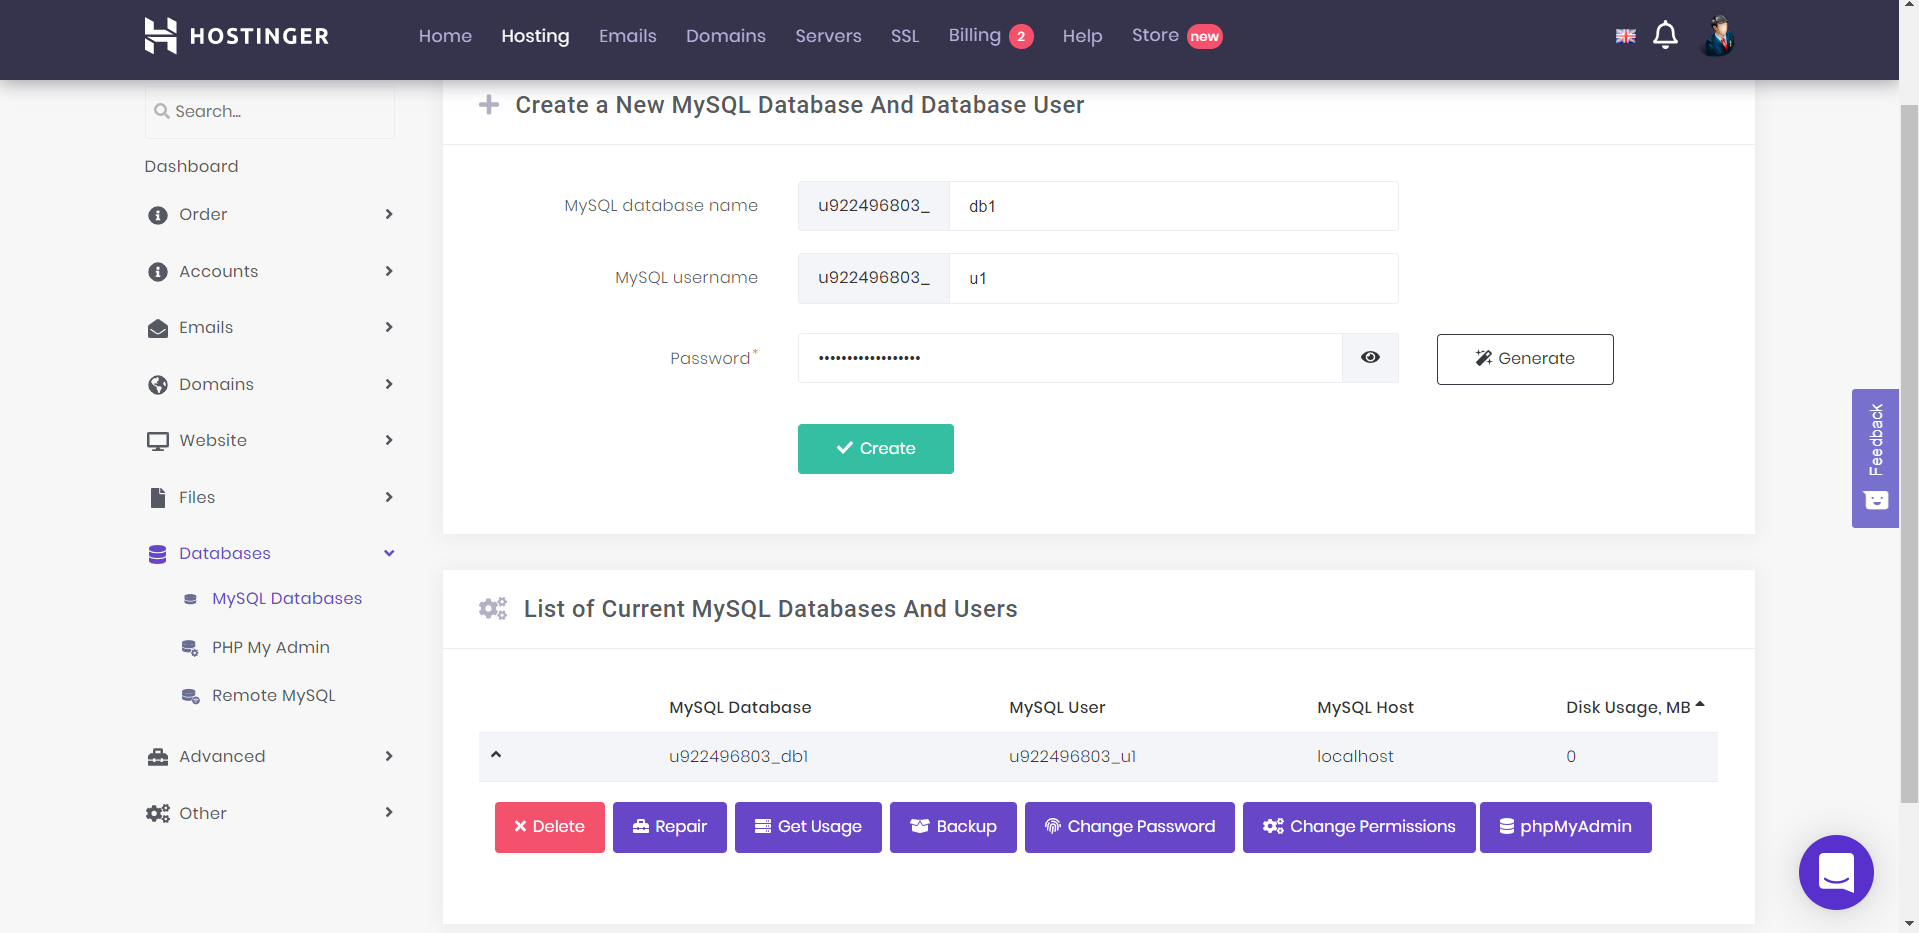Image resolution: width=1919 pixels, height=933 pixels.
Task: Open notifications bell
Action: click(1665, 36)
